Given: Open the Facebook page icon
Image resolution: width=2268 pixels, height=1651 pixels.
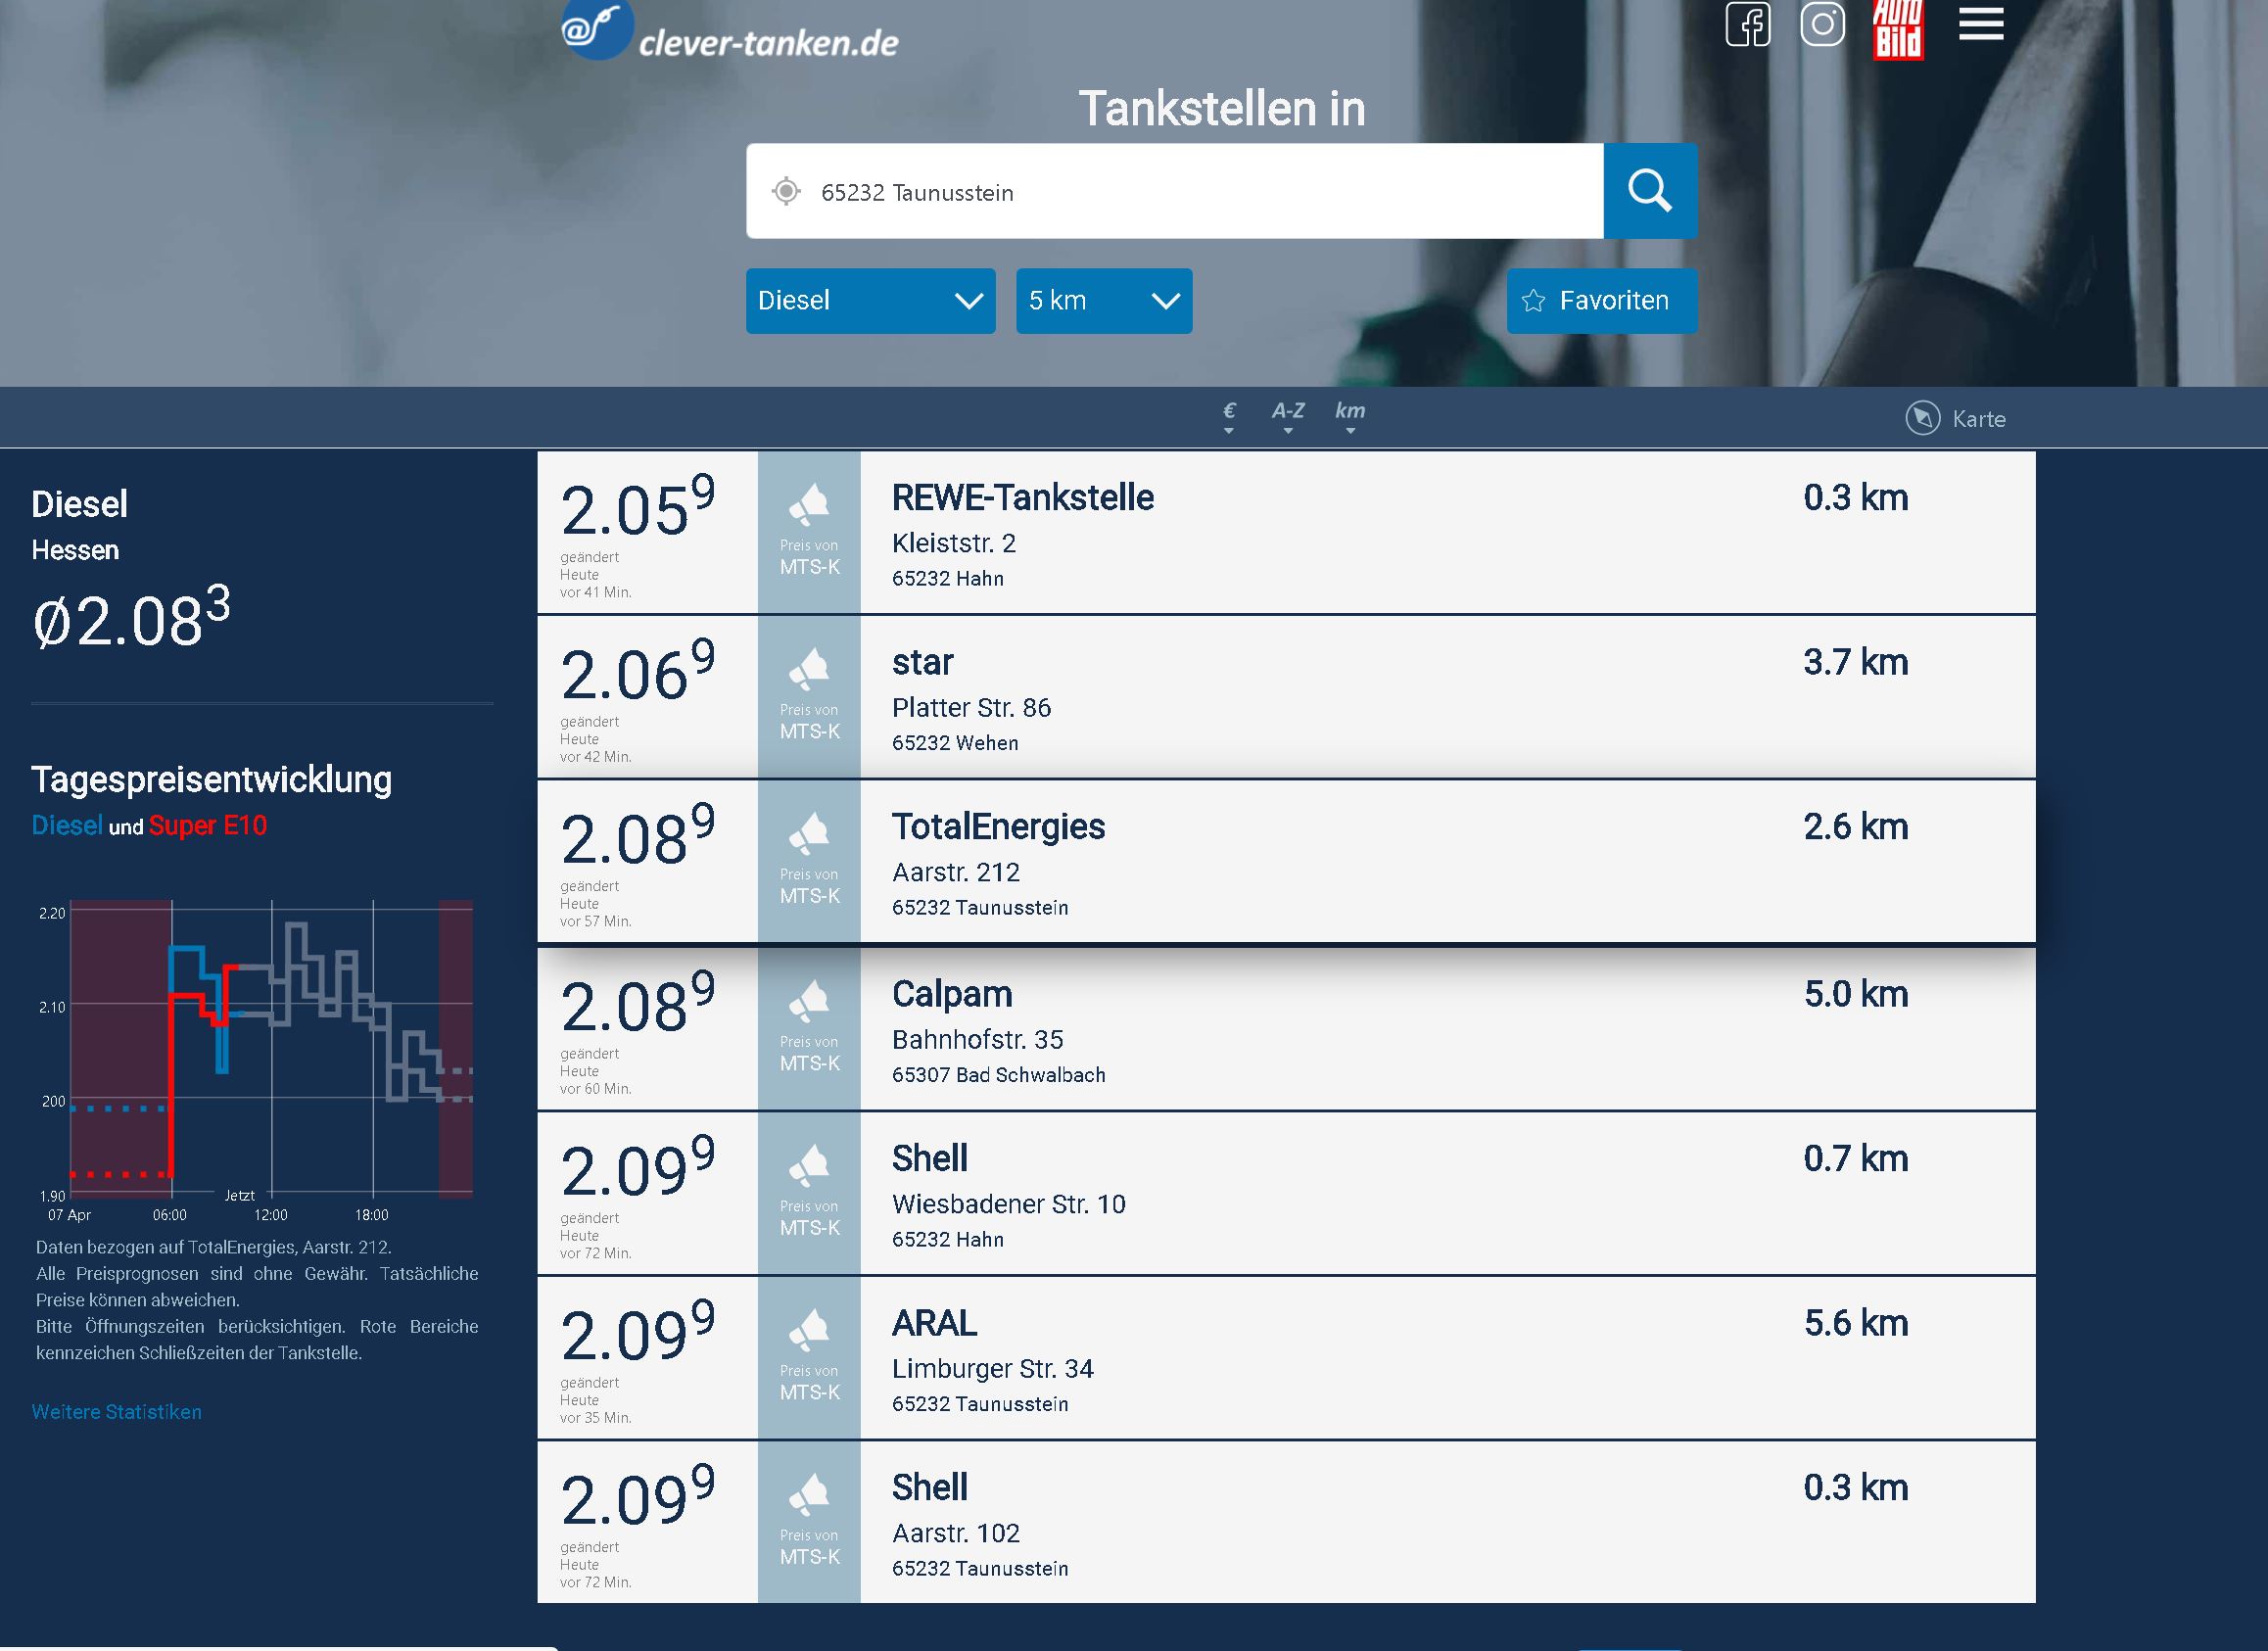Looking at the screenshot, I should (1748, 24).
